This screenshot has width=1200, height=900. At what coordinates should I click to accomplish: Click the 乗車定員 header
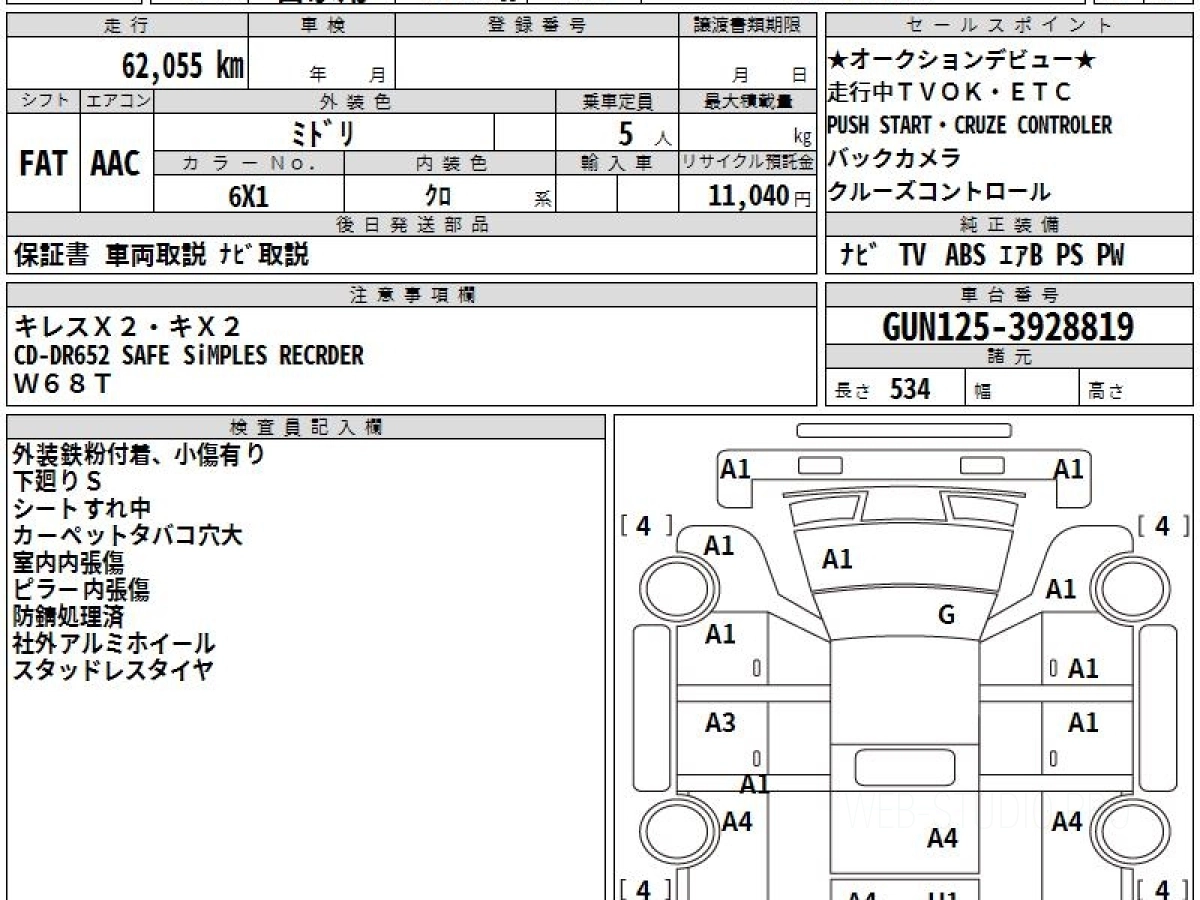617,101
